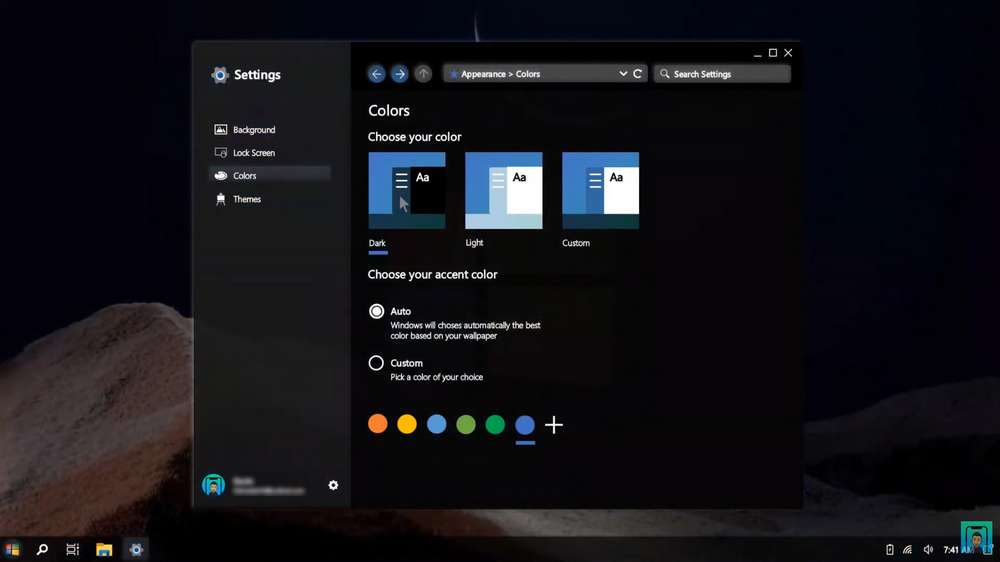The height and width of the screenshot is (562, 1000).
Task: Open account options via small gear icon
Action: (333, 485)
